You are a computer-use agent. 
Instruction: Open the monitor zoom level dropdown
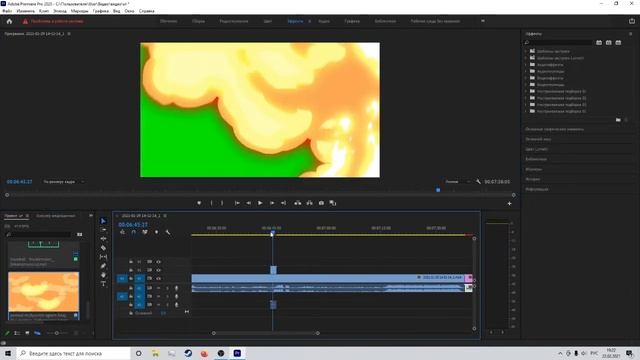pyautogui.click(x=63, y=182)
